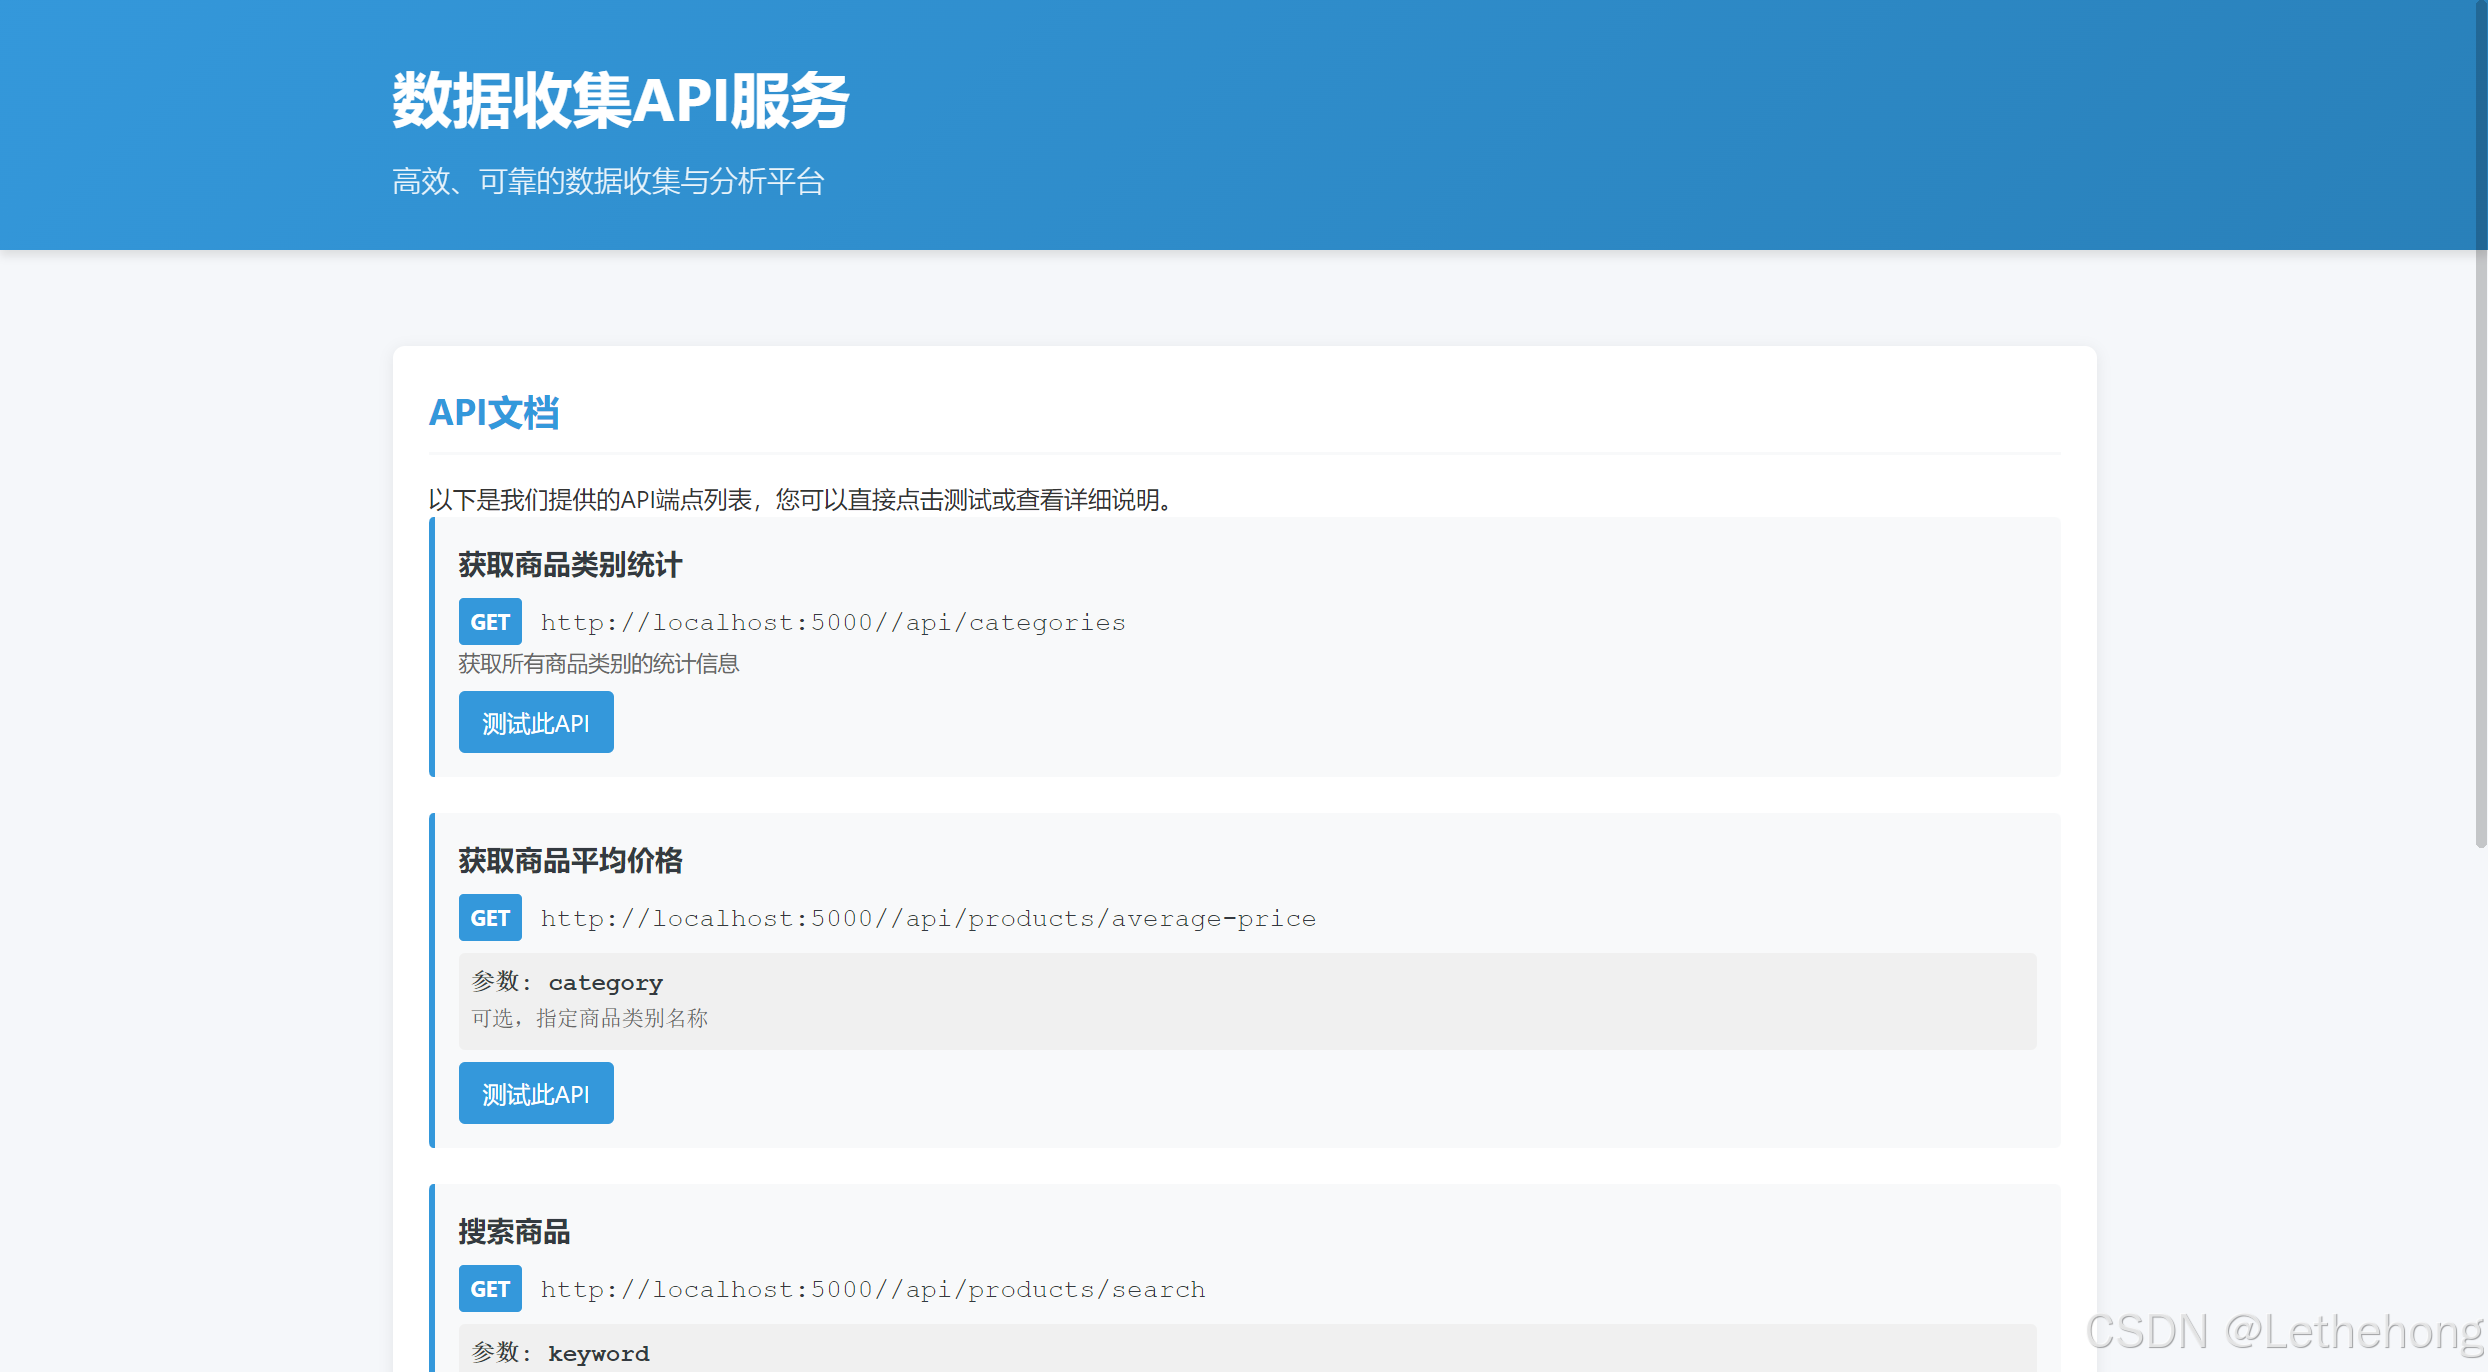Click GET badge for categories endpoint
Image resolution: width=2488 pixels, height=1372 pixels.
point(490,622)
